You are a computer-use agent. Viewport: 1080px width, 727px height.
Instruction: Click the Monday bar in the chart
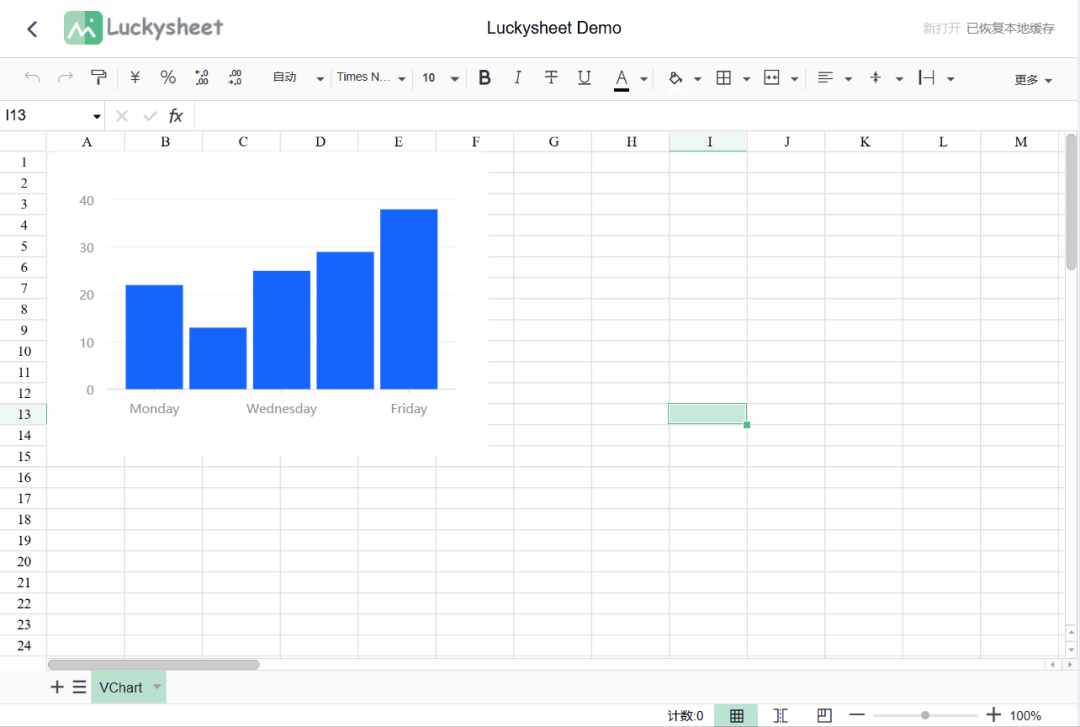(154, 337)
